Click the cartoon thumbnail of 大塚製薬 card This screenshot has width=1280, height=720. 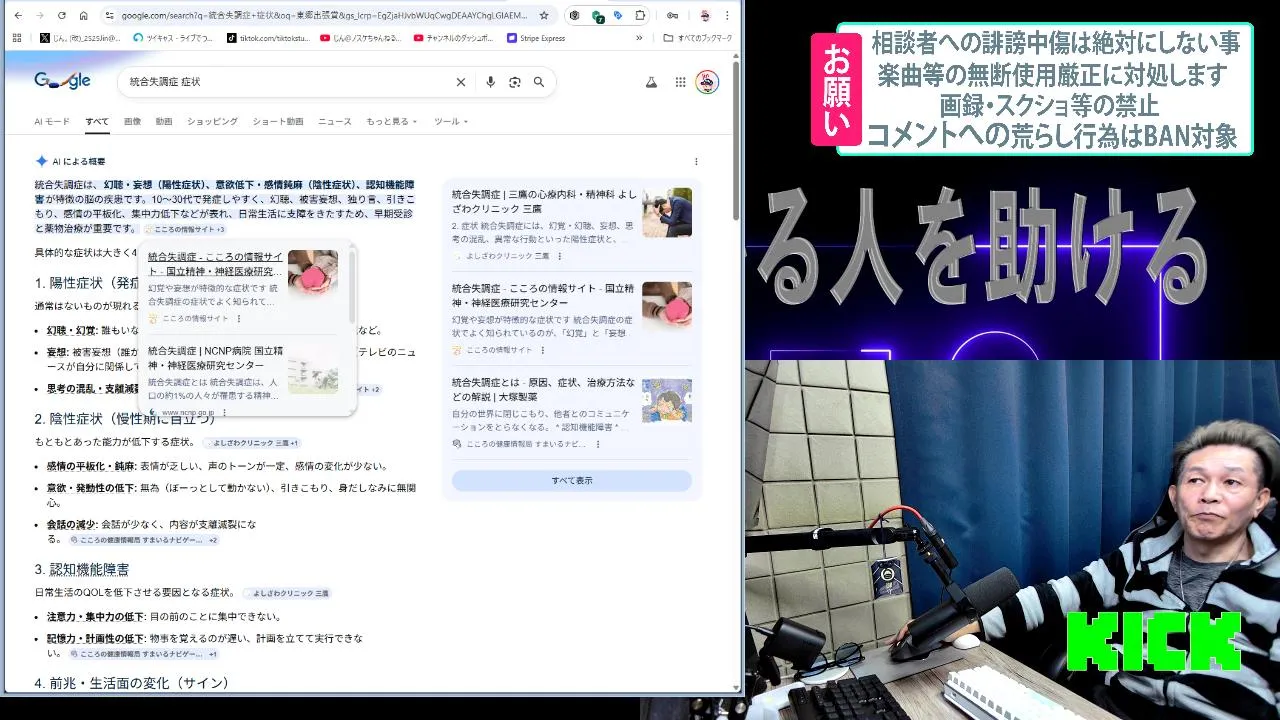click(667, 401)
